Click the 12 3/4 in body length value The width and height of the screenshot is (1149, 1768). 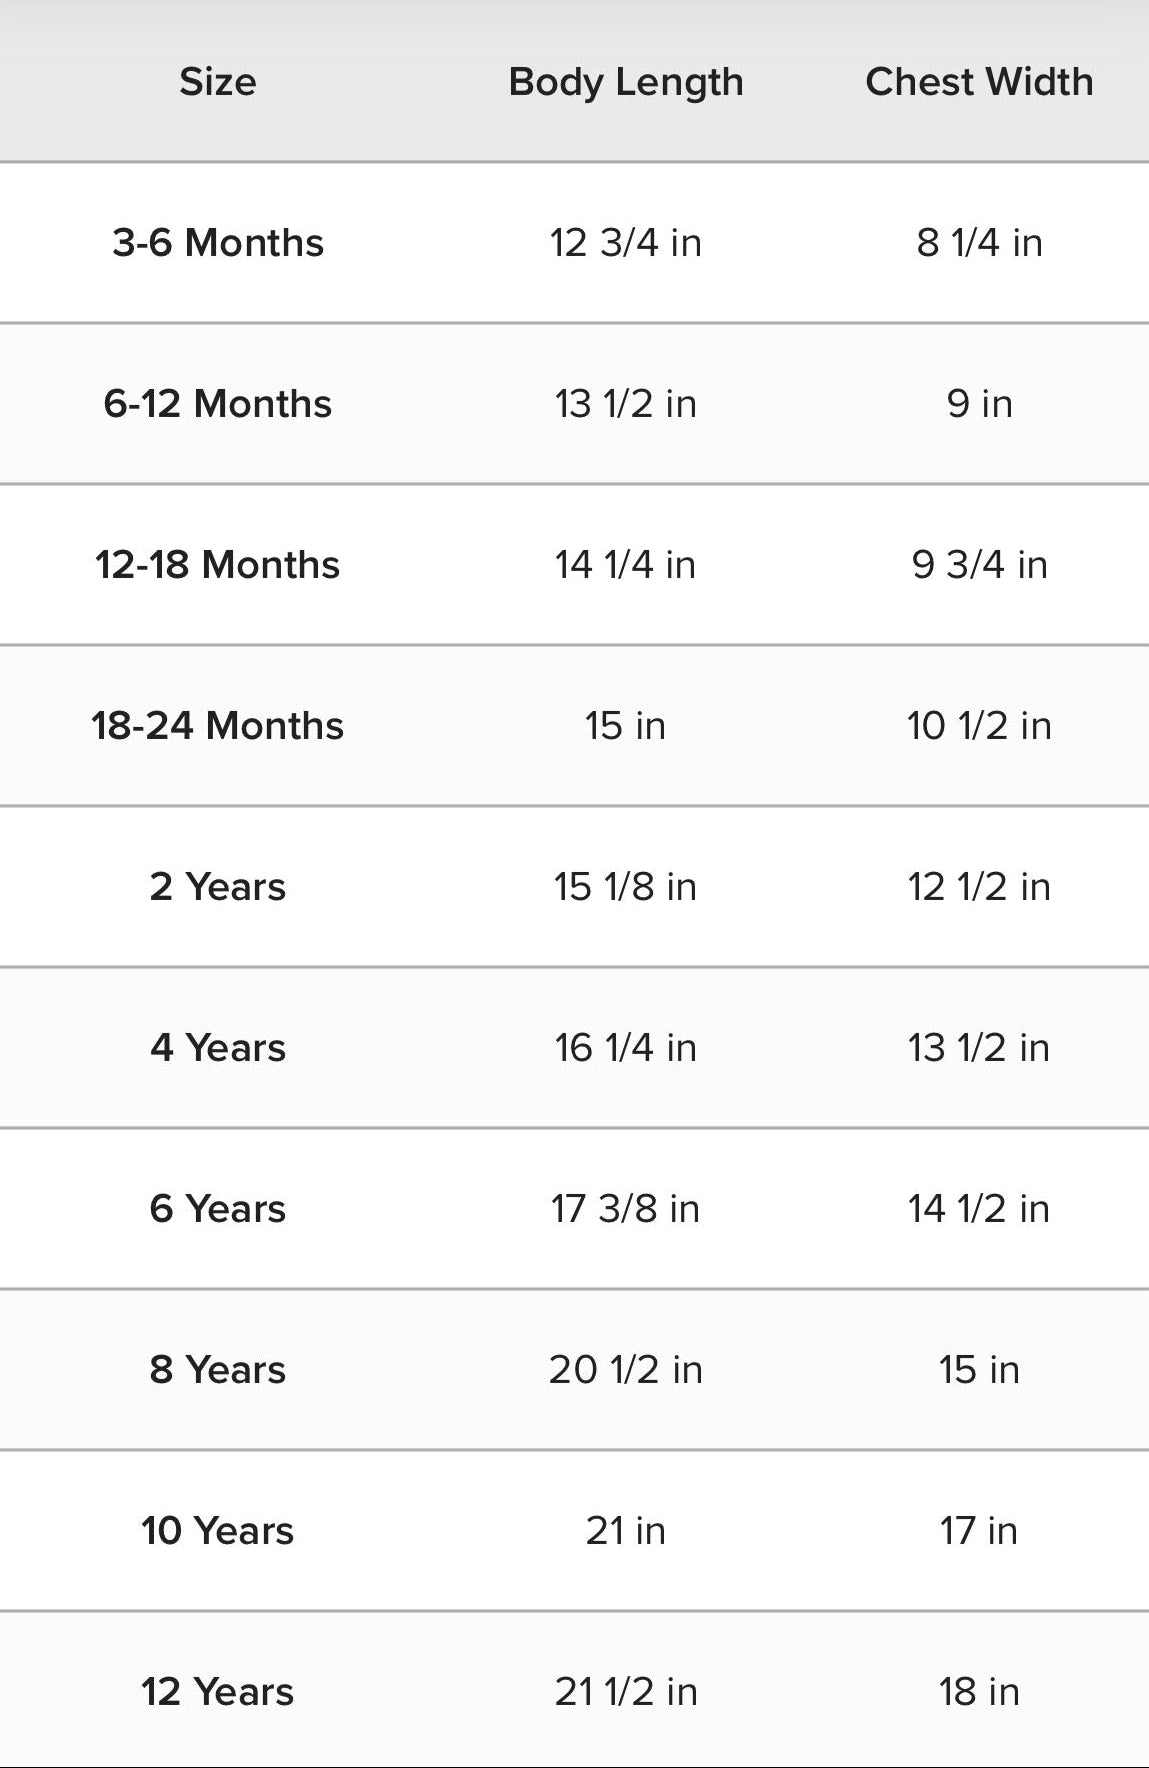pyautogui.click(x=625, y=243)
